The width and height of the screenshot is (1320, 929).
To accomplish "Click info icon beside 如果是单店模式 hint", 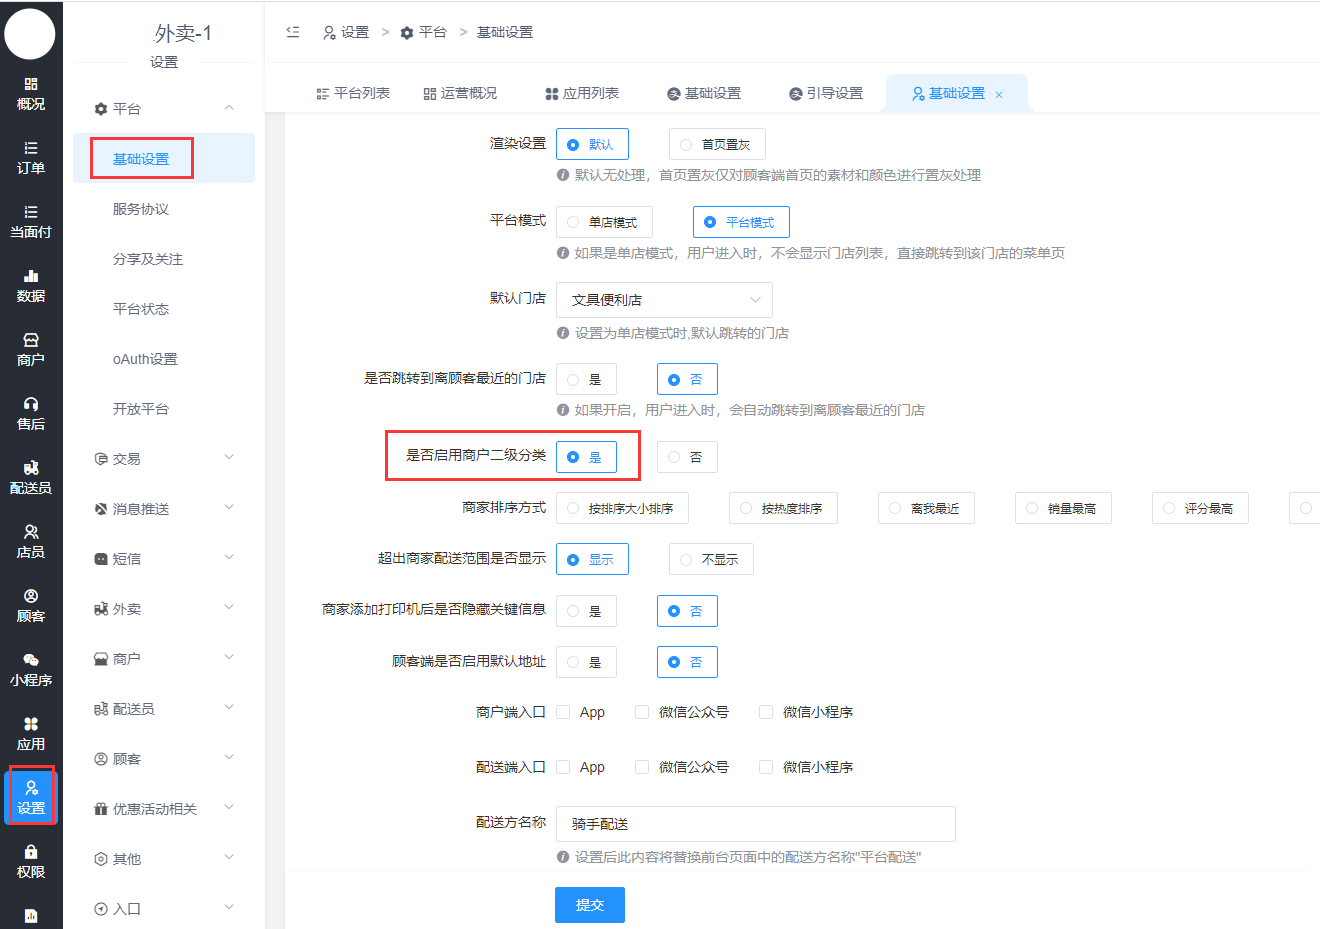I will (x=563, y=253).
